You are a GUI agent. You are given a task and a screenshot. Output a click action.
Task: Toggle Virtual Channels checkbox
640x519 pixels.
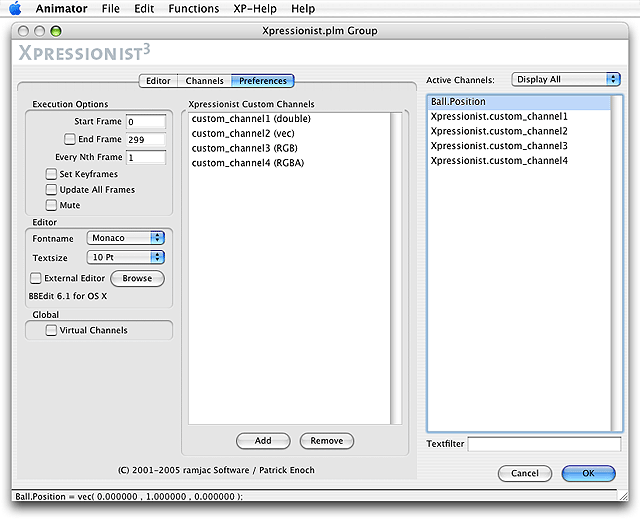coord(51,330)
